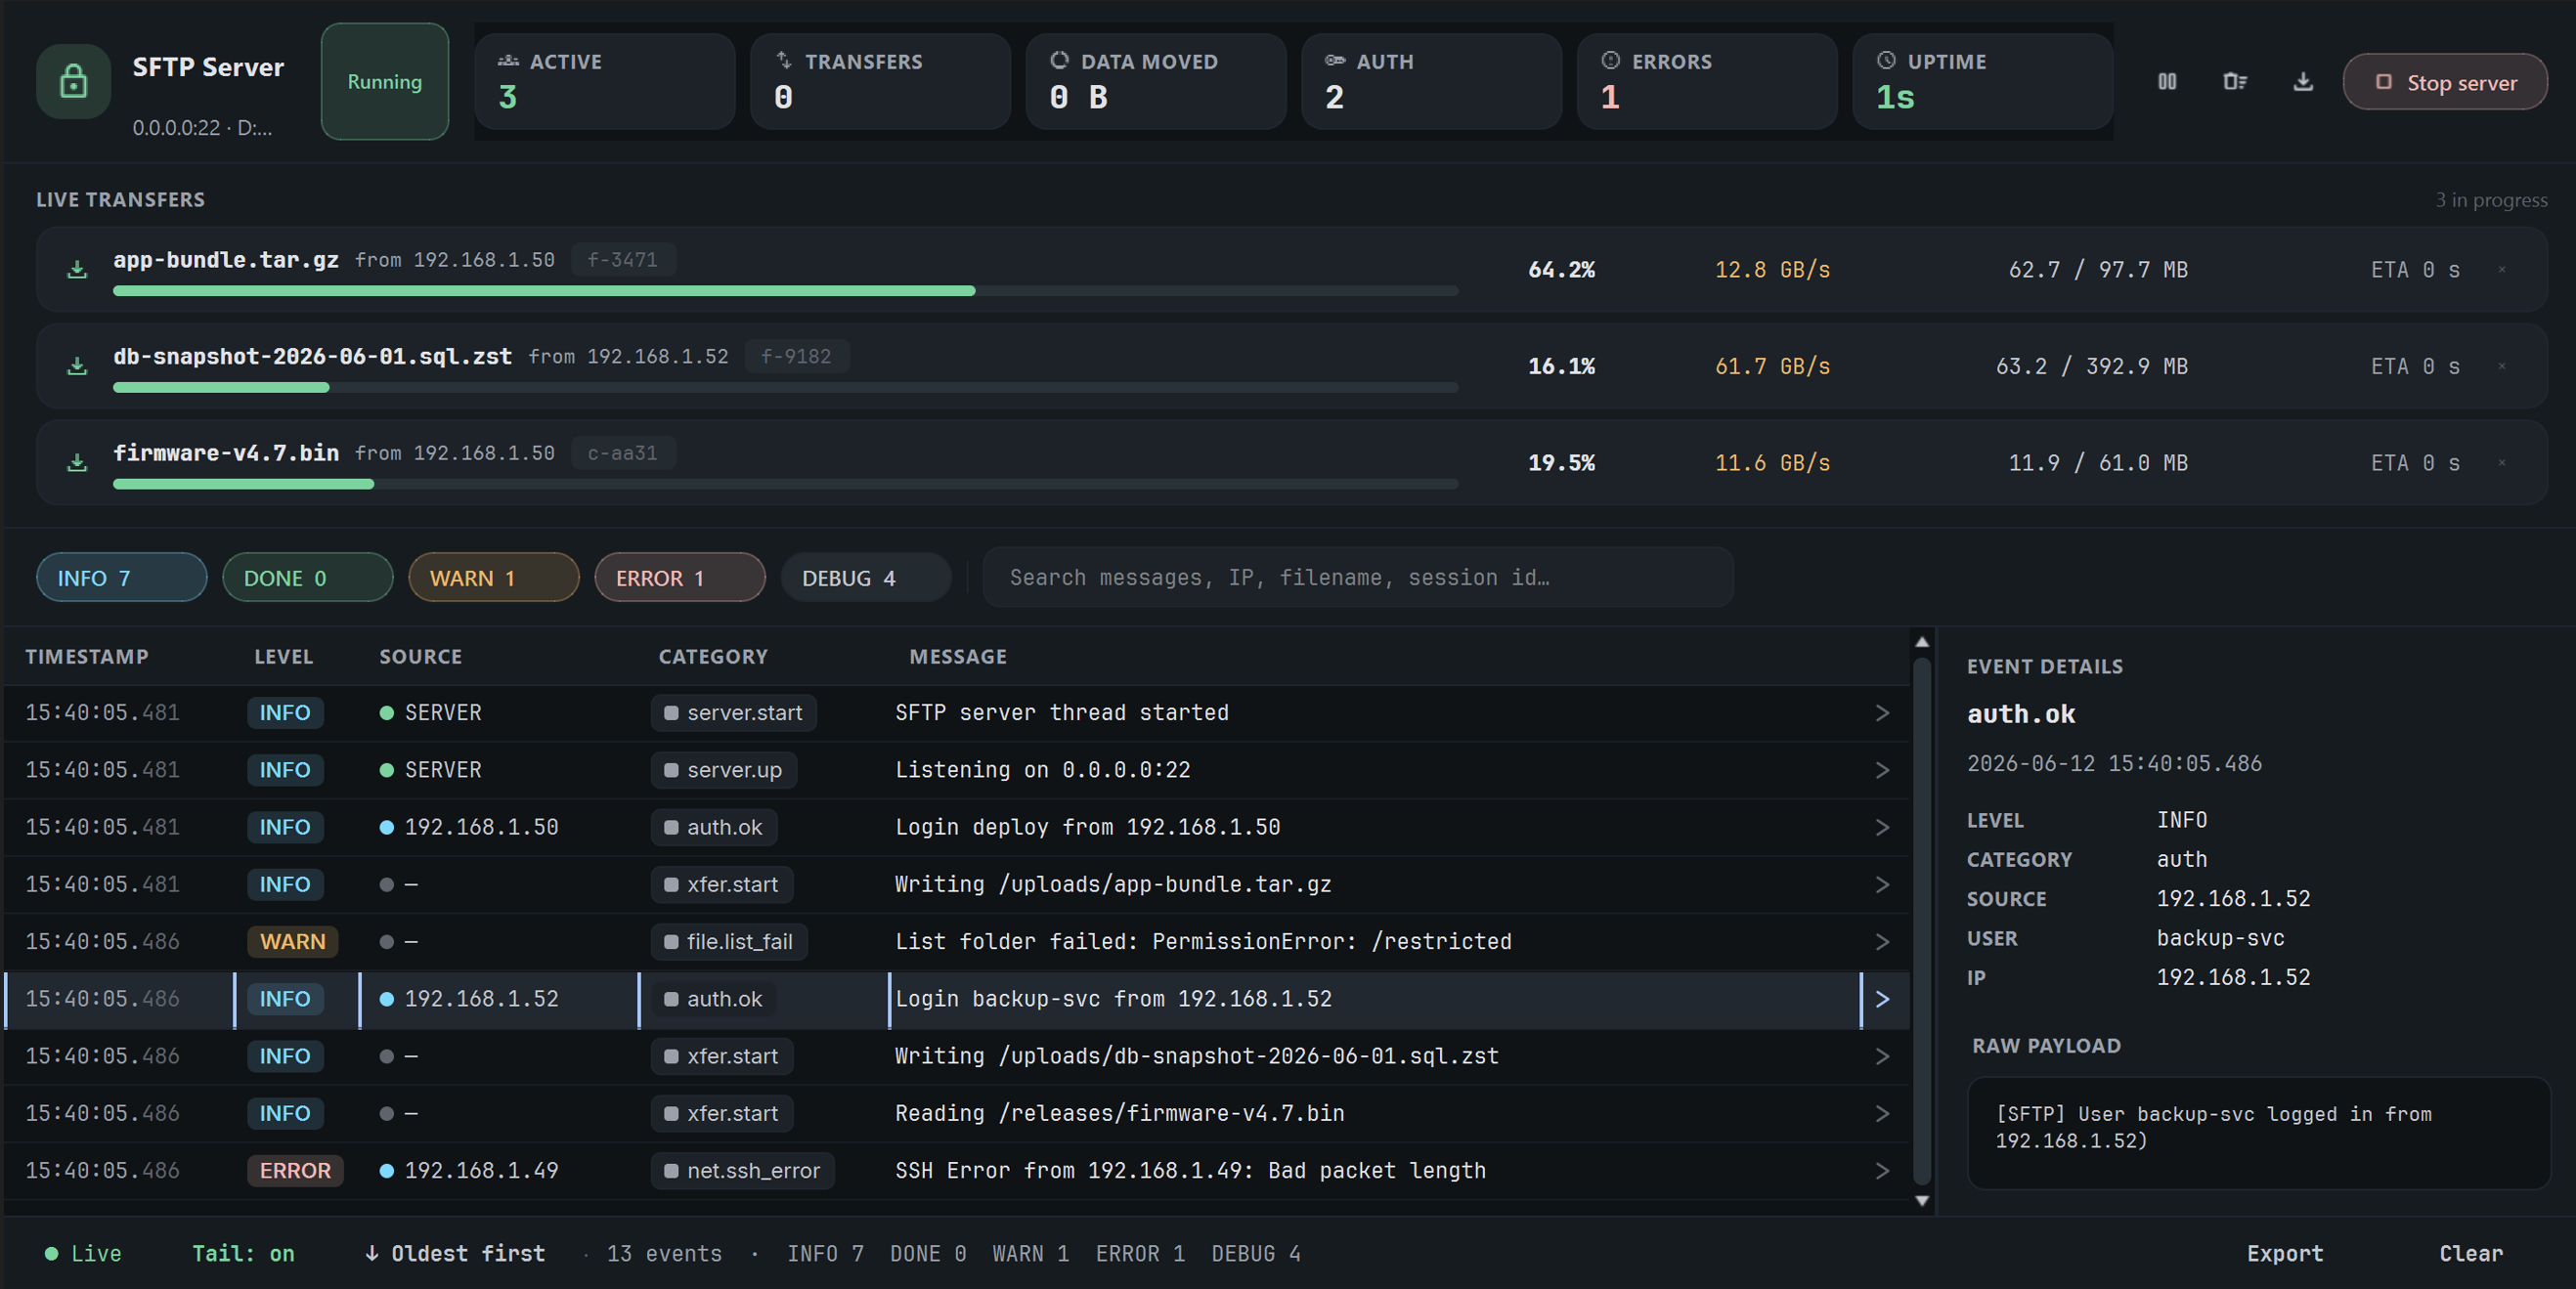The height and width of the screenshot is (1289, 2576).
Task: Click the Auth key icon
Action: point(1335,61)
